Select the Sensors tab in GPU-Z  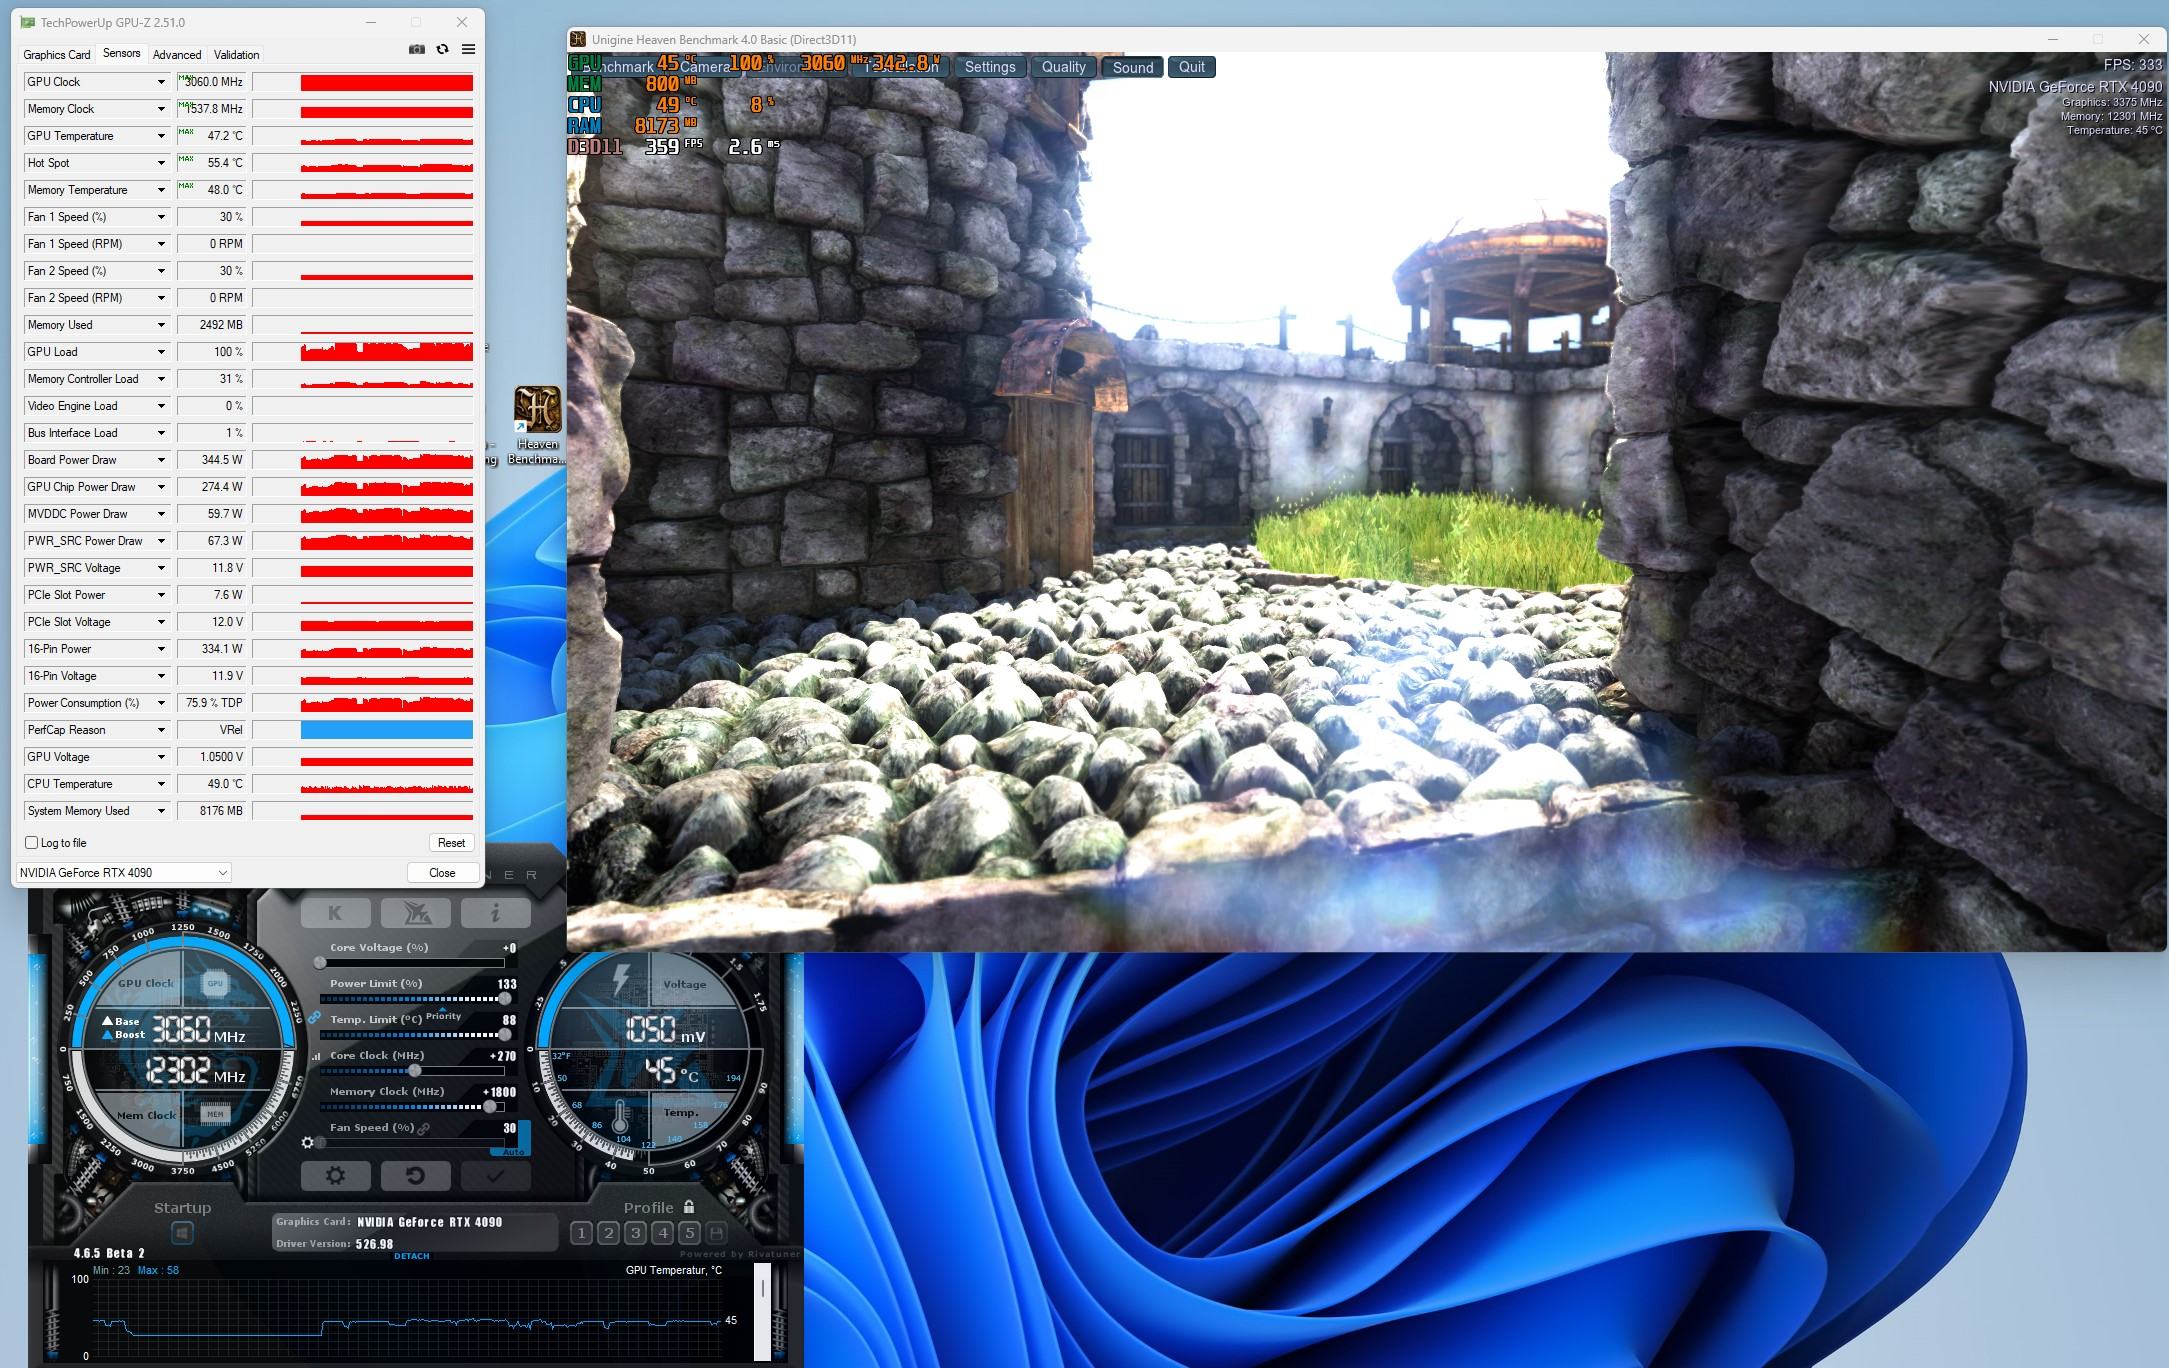coord(122,54)
